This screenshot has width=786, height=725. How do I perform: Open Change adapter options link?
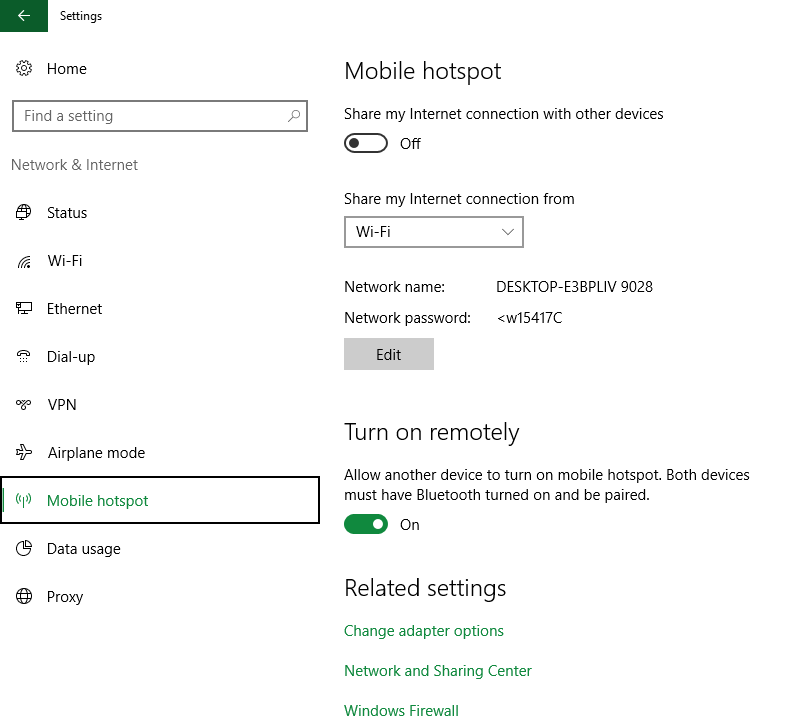coord(424,631)
